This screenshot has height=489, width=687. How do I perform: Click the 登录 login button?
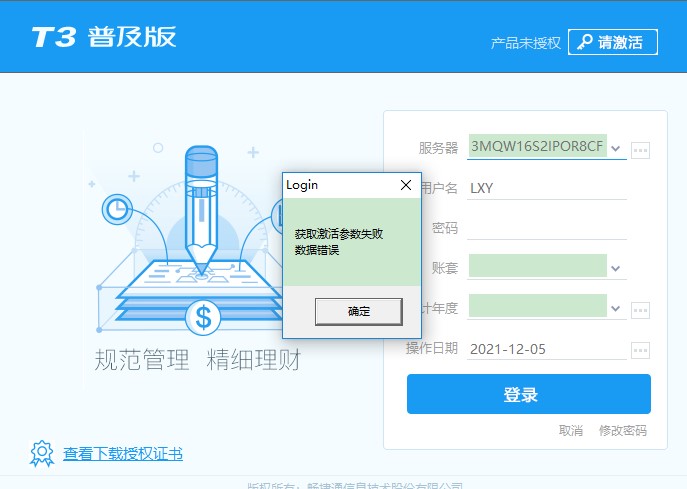(528, 394)
